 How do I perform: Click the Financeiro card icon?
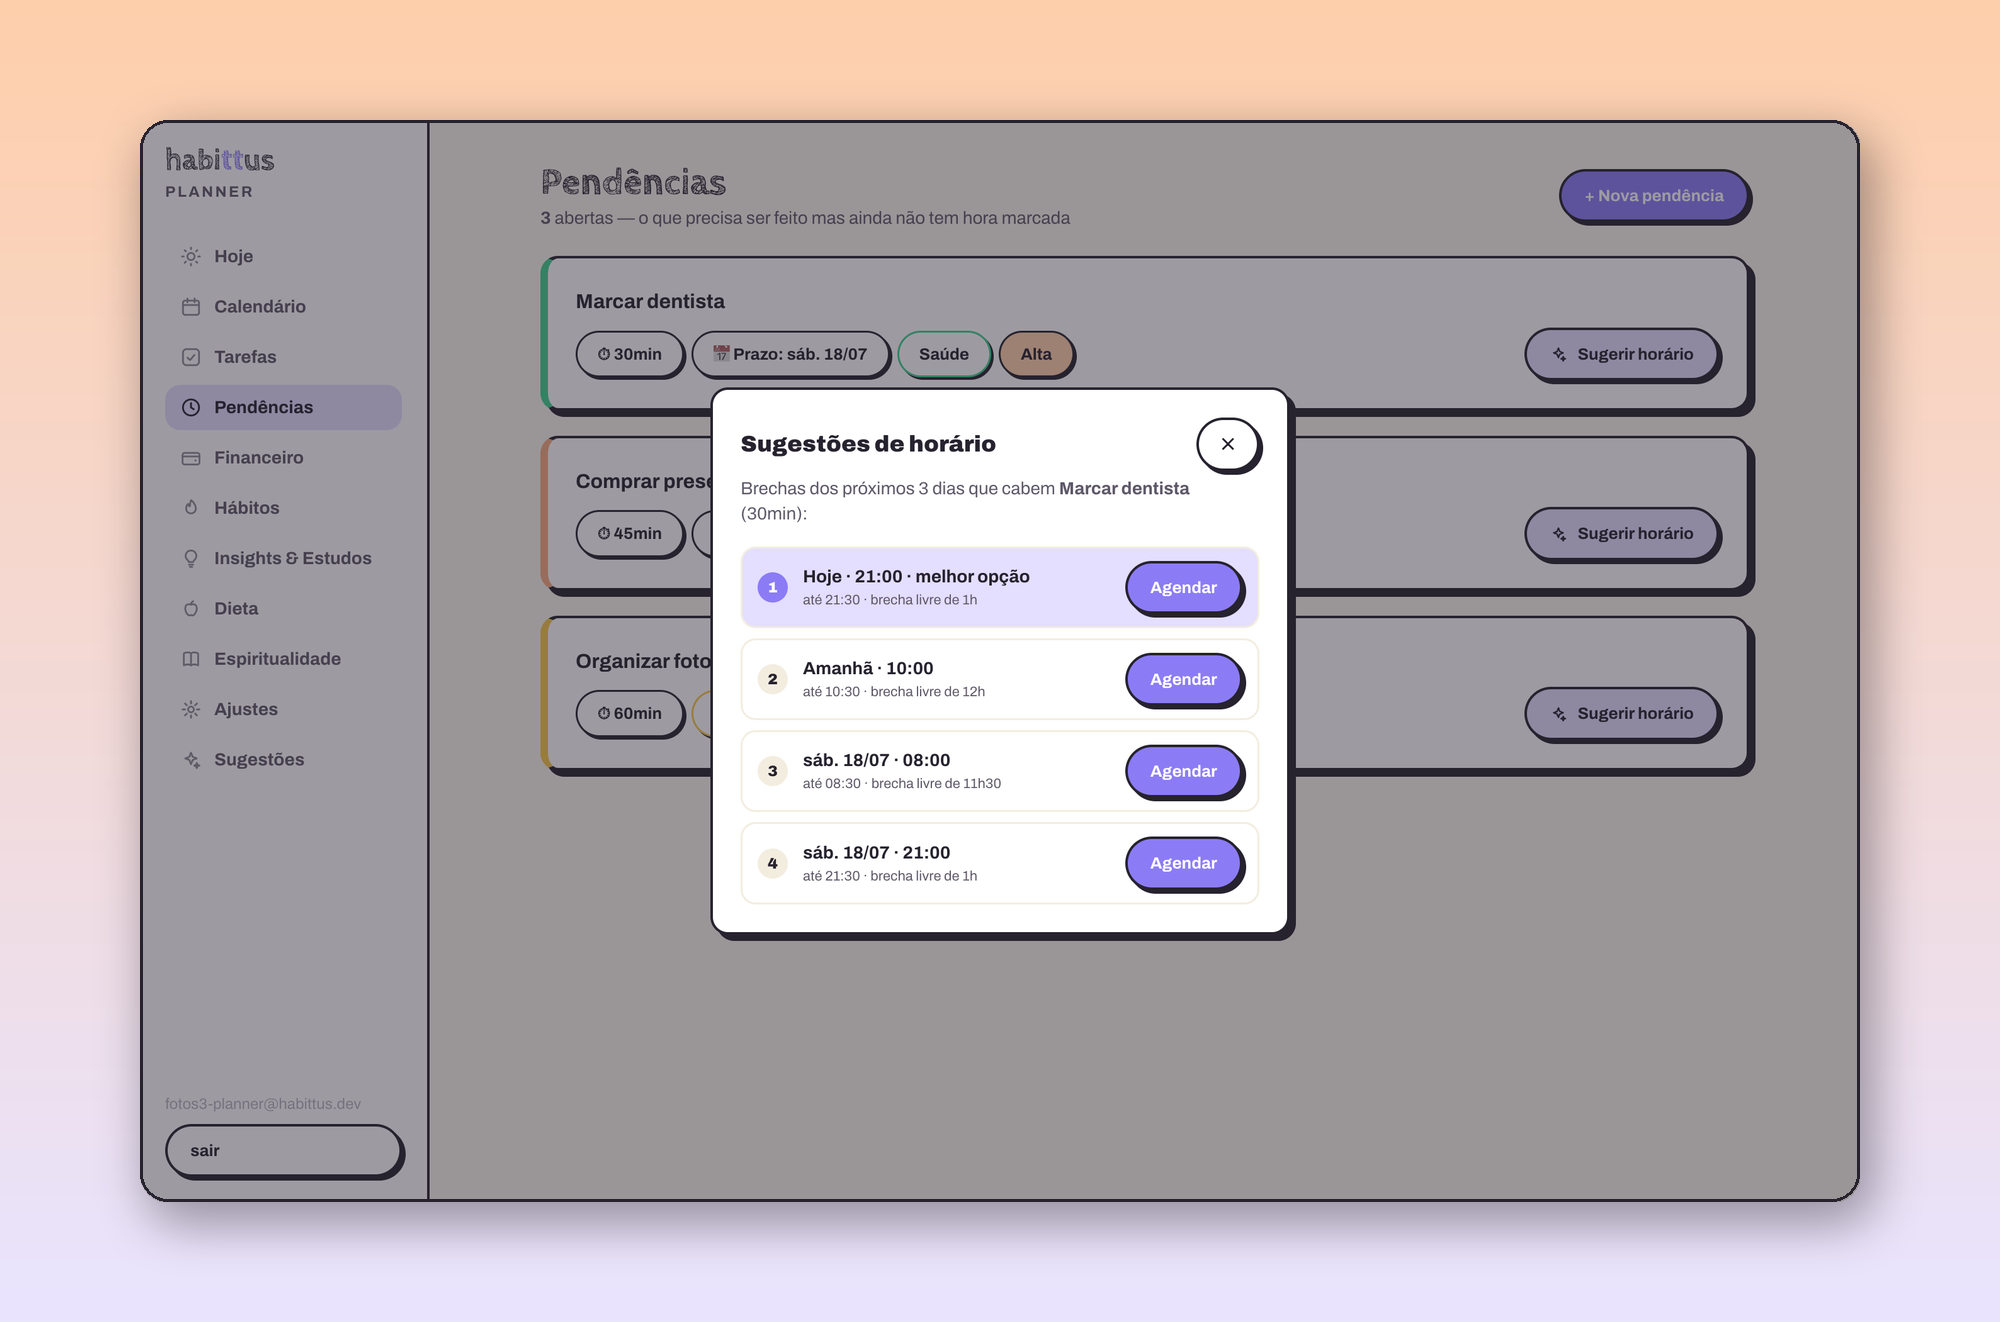pos(191,458)
